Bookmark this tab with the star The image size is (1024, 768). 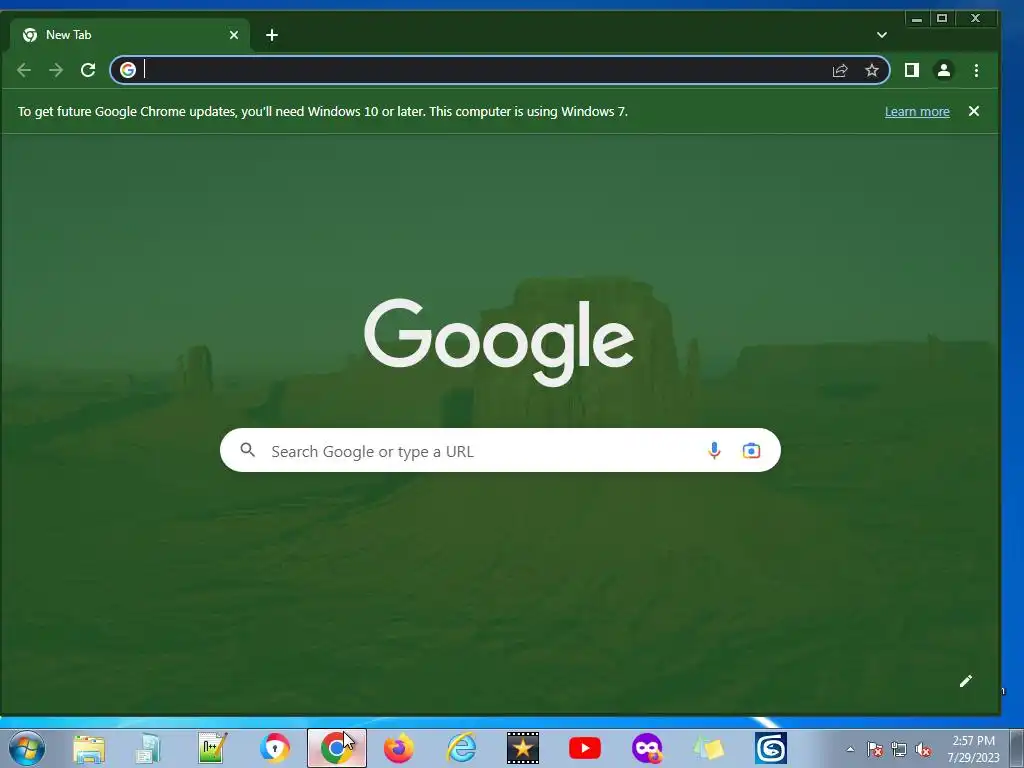pyautogui.click(x=872, y=71)
